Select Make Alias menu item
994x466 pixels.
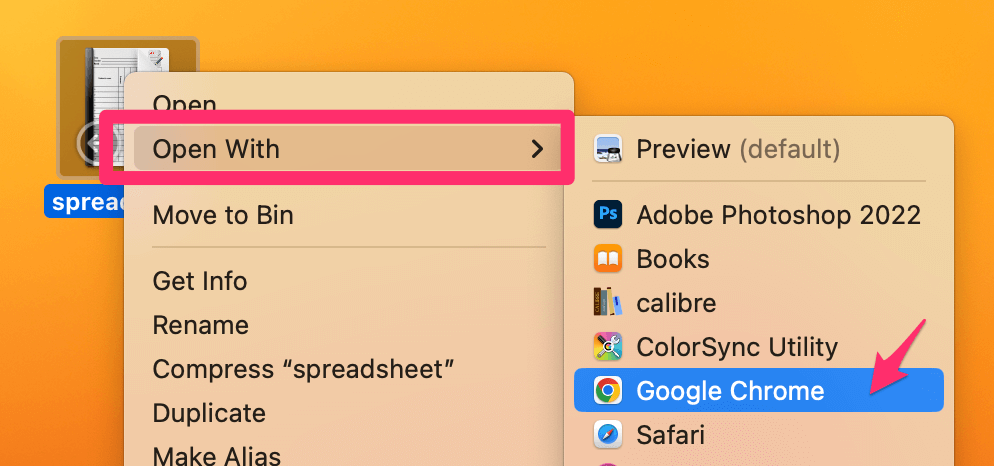click(216, 455)
